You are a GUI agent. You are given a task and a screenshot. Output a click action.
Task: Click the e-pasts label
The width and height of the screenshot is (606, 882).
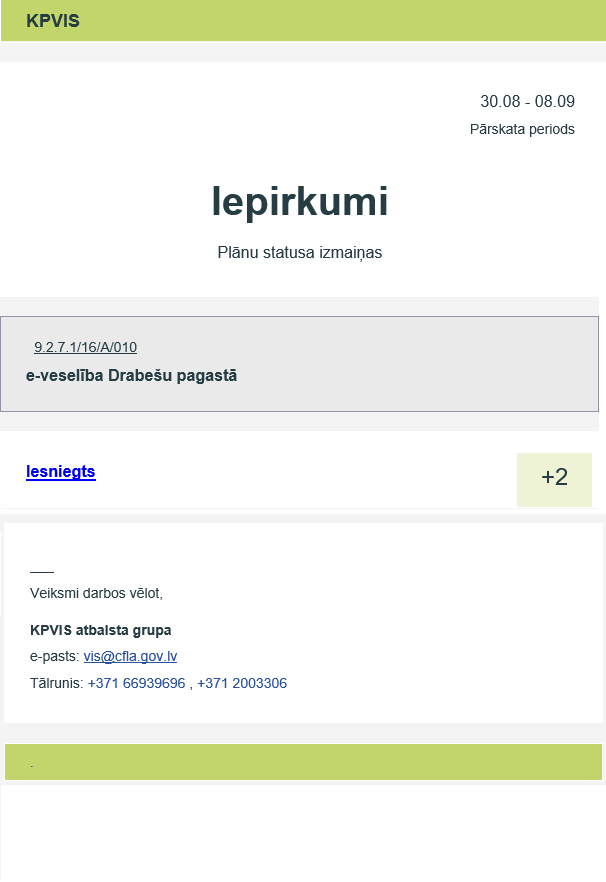[x=55, y=656]
